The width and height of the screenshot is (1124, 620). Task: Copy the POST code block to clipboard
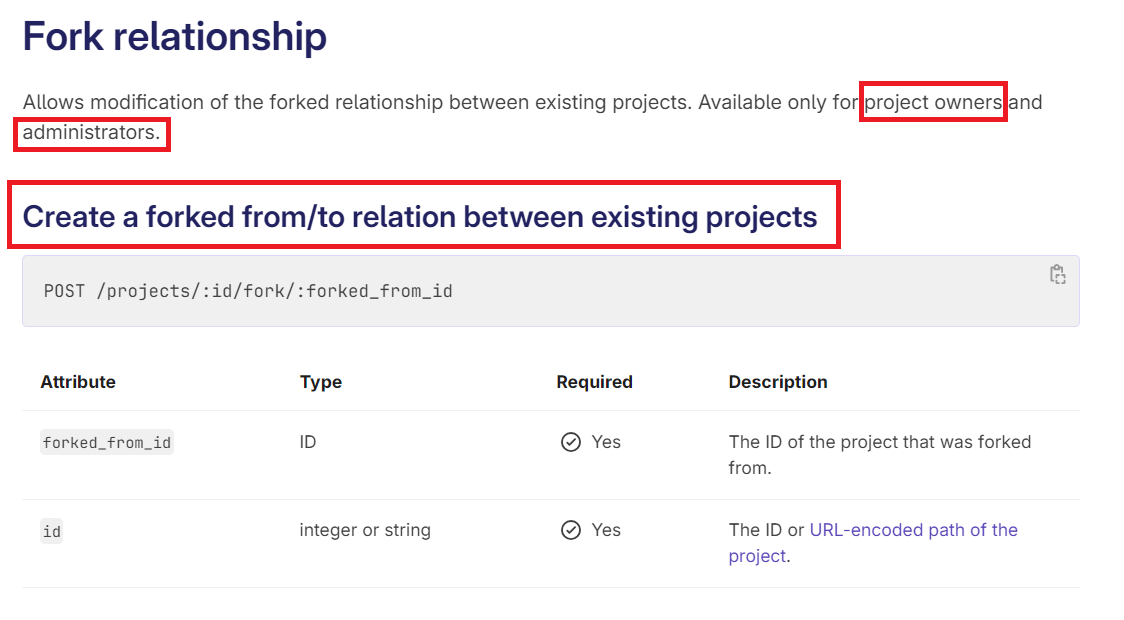pos(1057,275)
